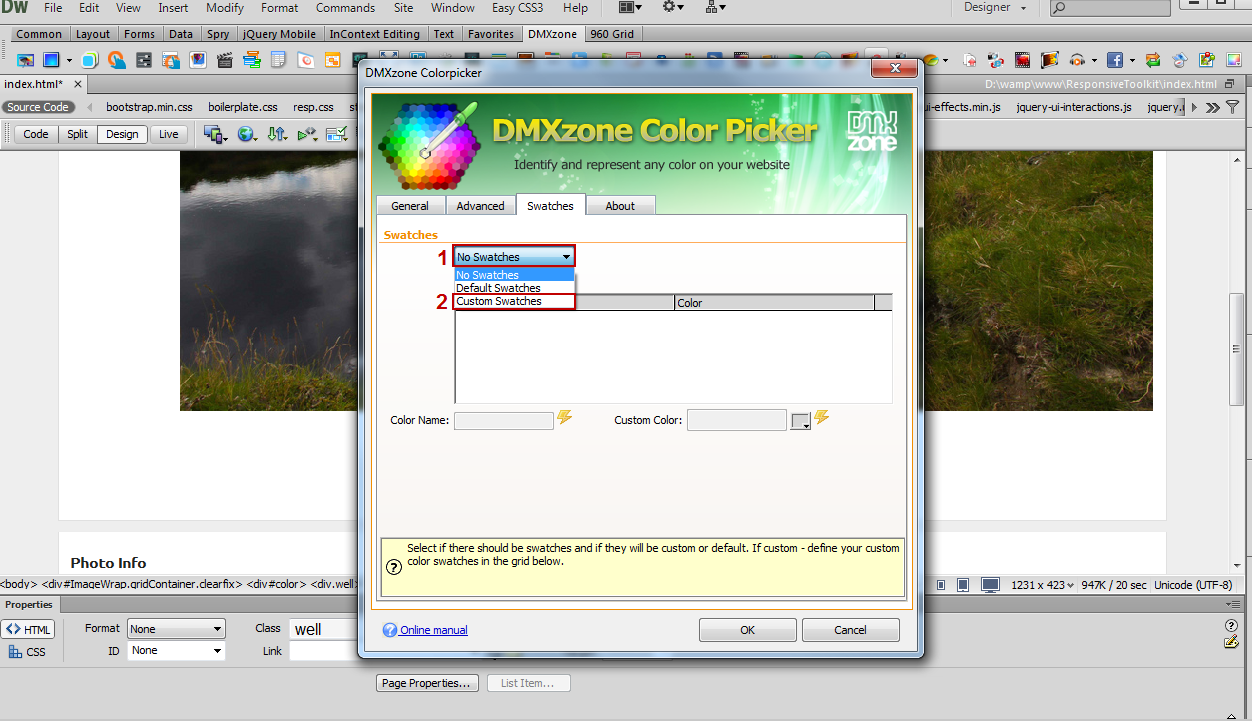Click the Custom Color text field
This screenshot has height=721, width=1252.
[737, 421]
